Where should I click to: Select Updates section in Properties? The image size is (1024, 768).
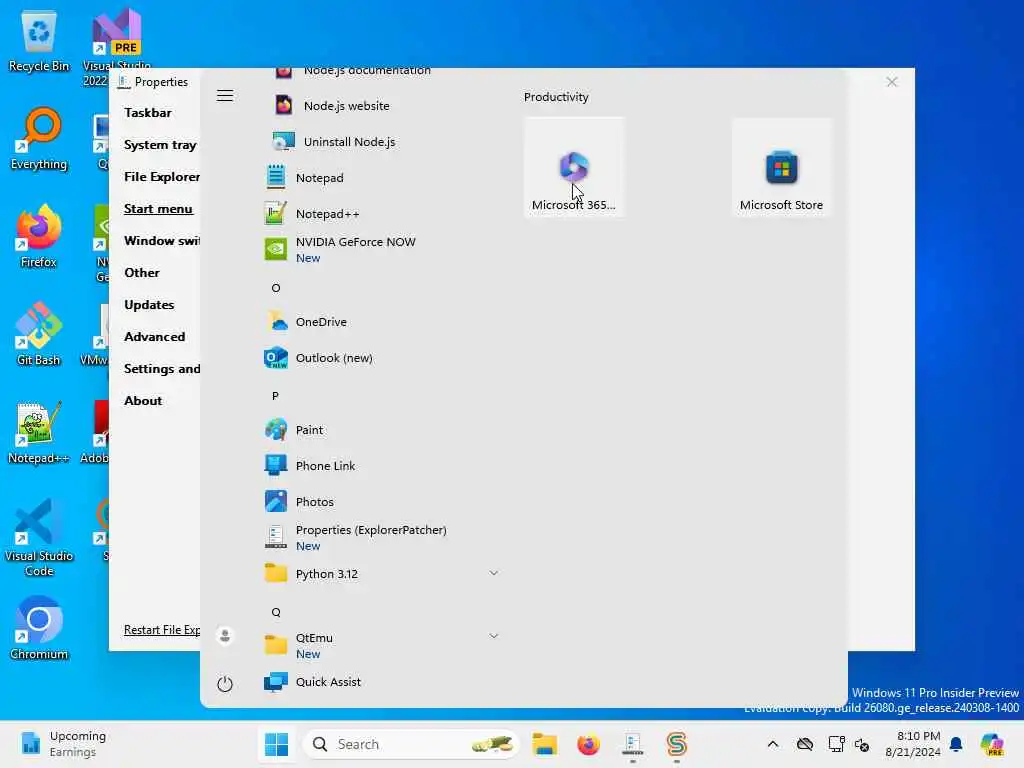coord(149,305)
